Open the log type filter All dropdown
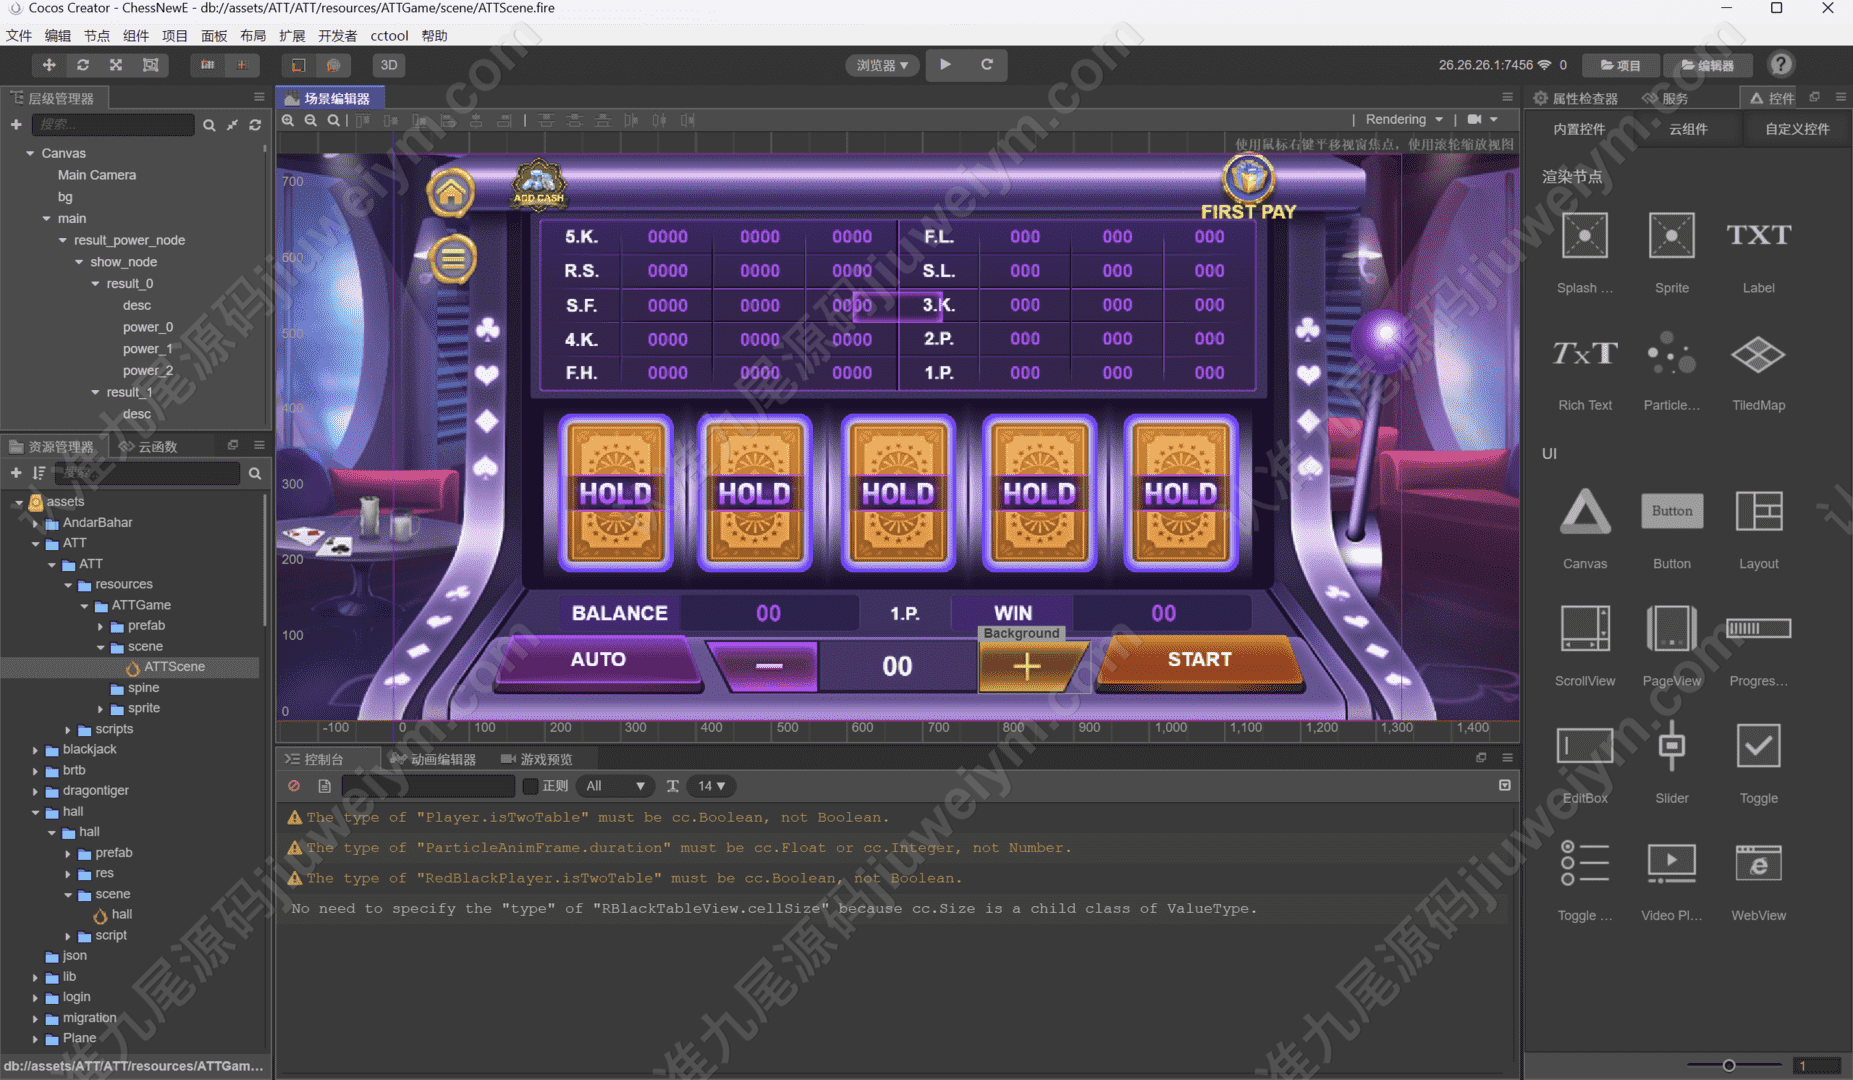This screenshot has width=1853, height=1080. point(615,786)
